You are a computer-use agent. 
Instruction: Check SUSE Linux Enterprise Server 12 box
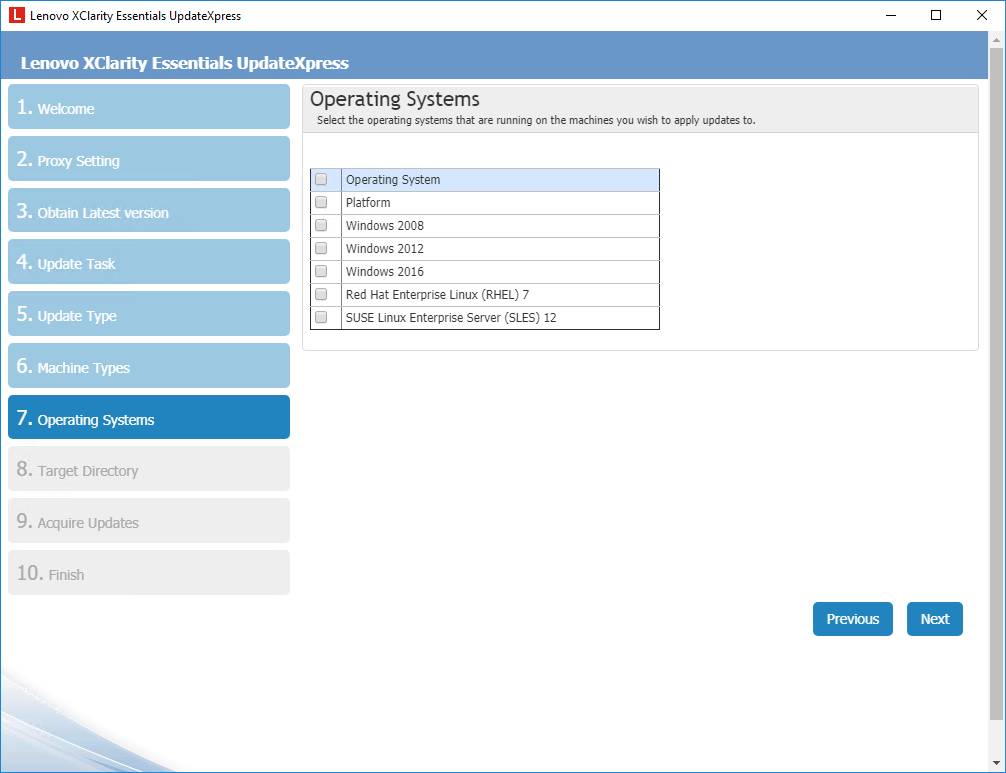click(321, 317)
